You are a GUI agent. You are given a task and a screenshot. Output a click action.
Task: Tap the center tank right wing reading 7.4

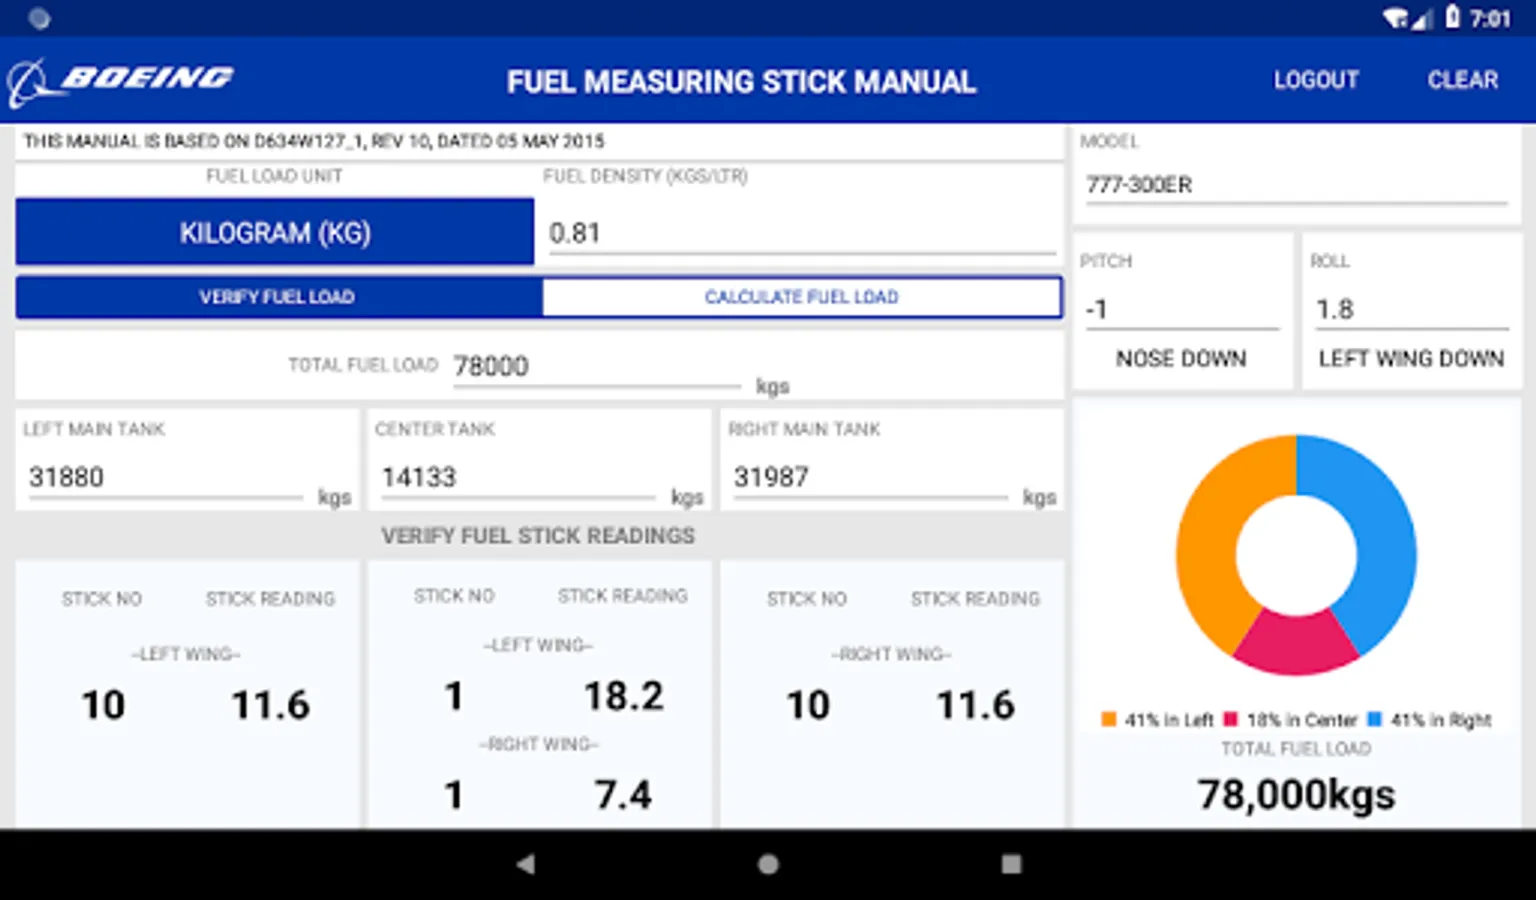click(624, 795)
